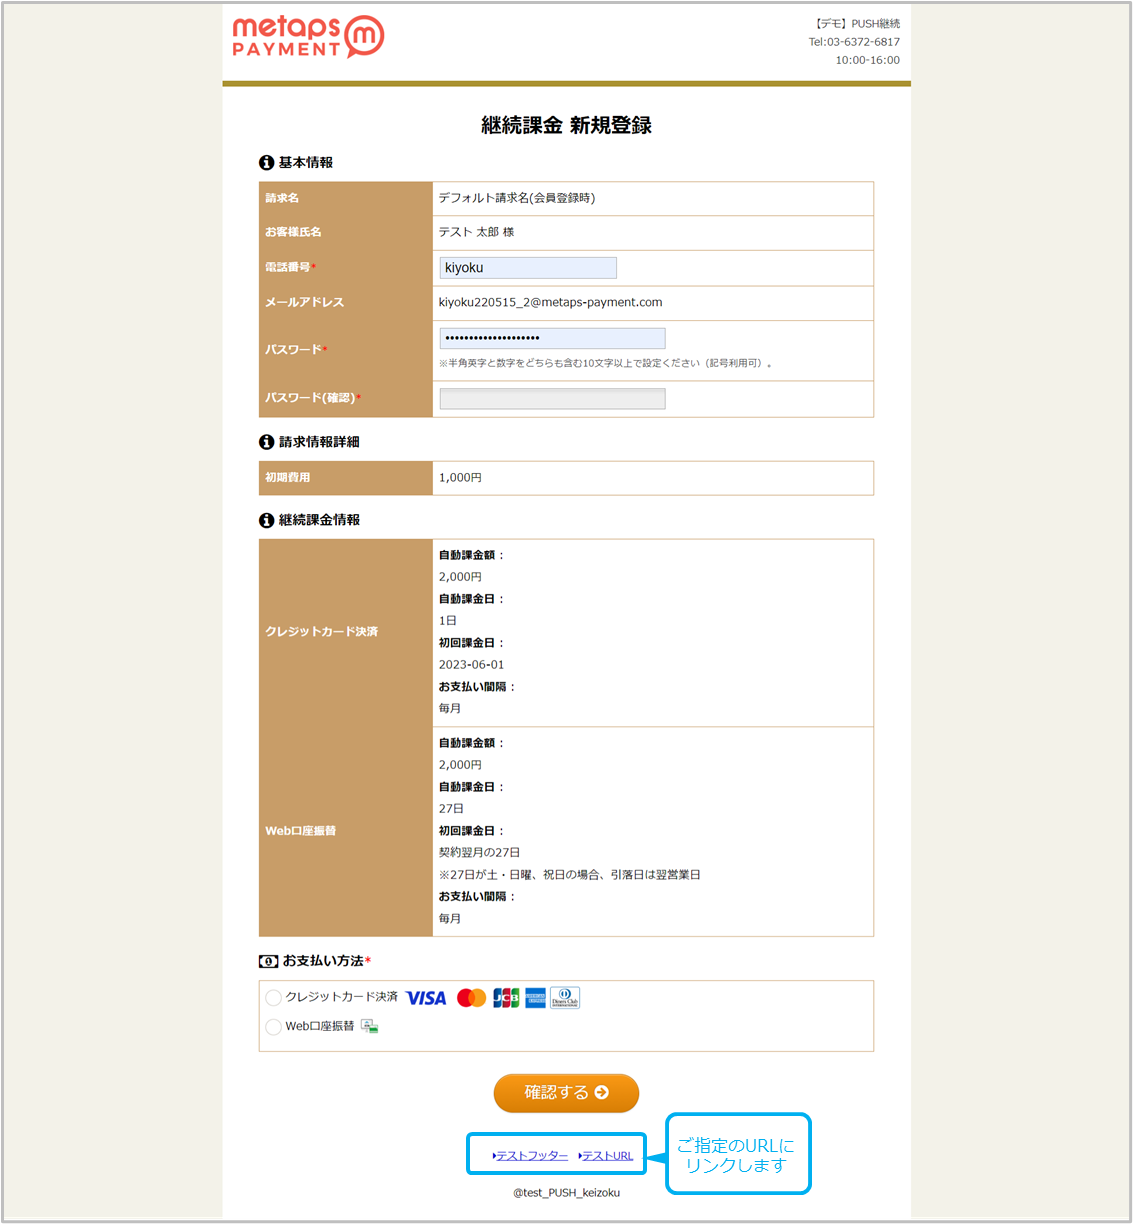Click the info icon beside 継続課金情報
This screenshot has width=1133, height=1224.
266,520
